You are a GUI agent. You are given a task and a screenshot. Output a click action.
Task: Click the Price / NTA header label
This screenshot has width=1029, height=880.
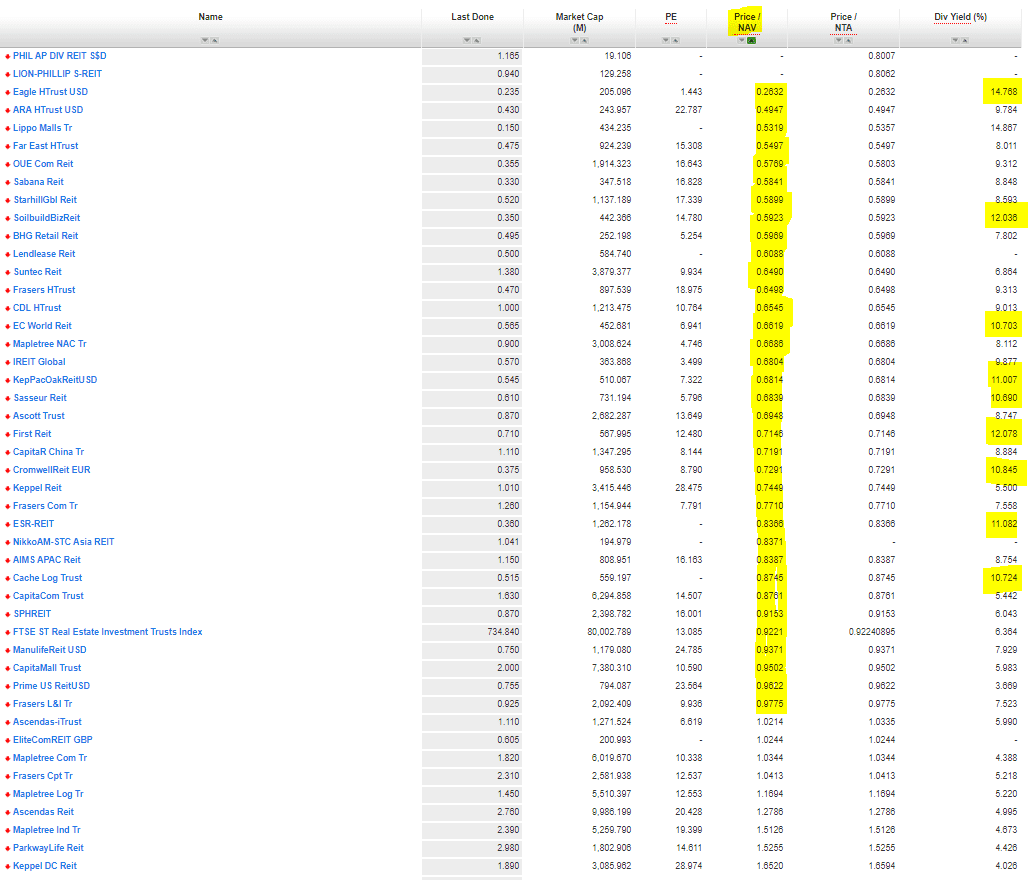coord(843,22)
